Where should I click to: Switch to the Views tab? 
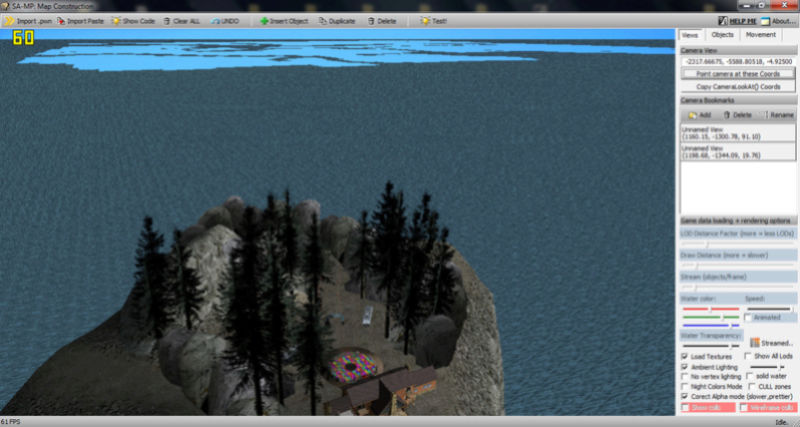click(x=690, y=35)
